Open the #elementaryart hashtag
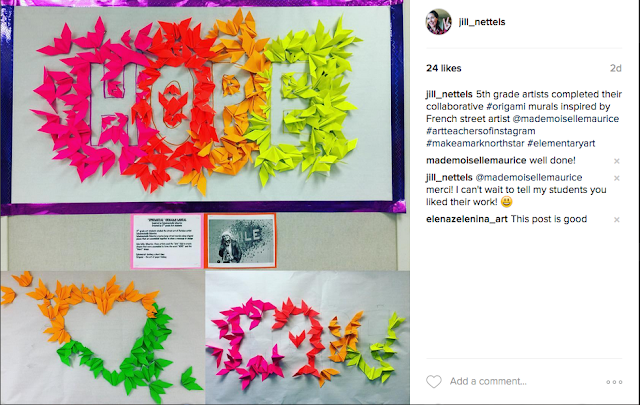Viewport: 640px width, 405px height. (561, 143)
